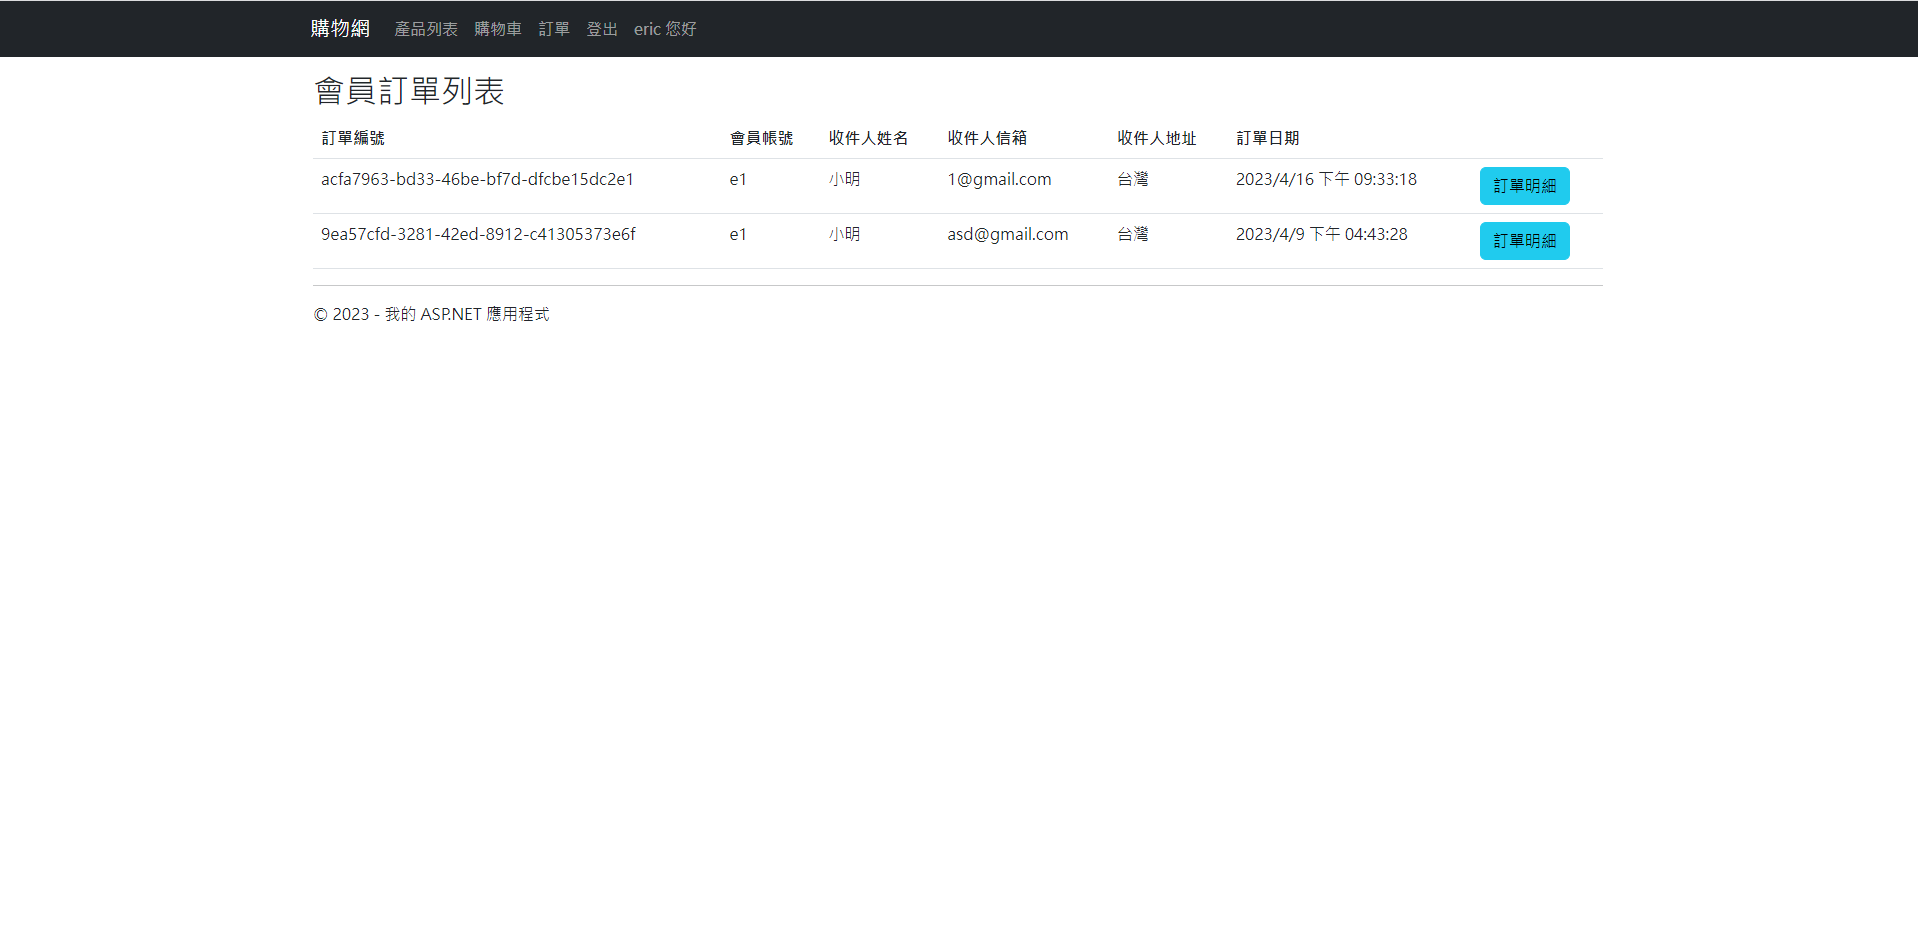Click the email asd@gmail.com cell
Screen dimensions: 1918x938
(x=1007, y=234)
